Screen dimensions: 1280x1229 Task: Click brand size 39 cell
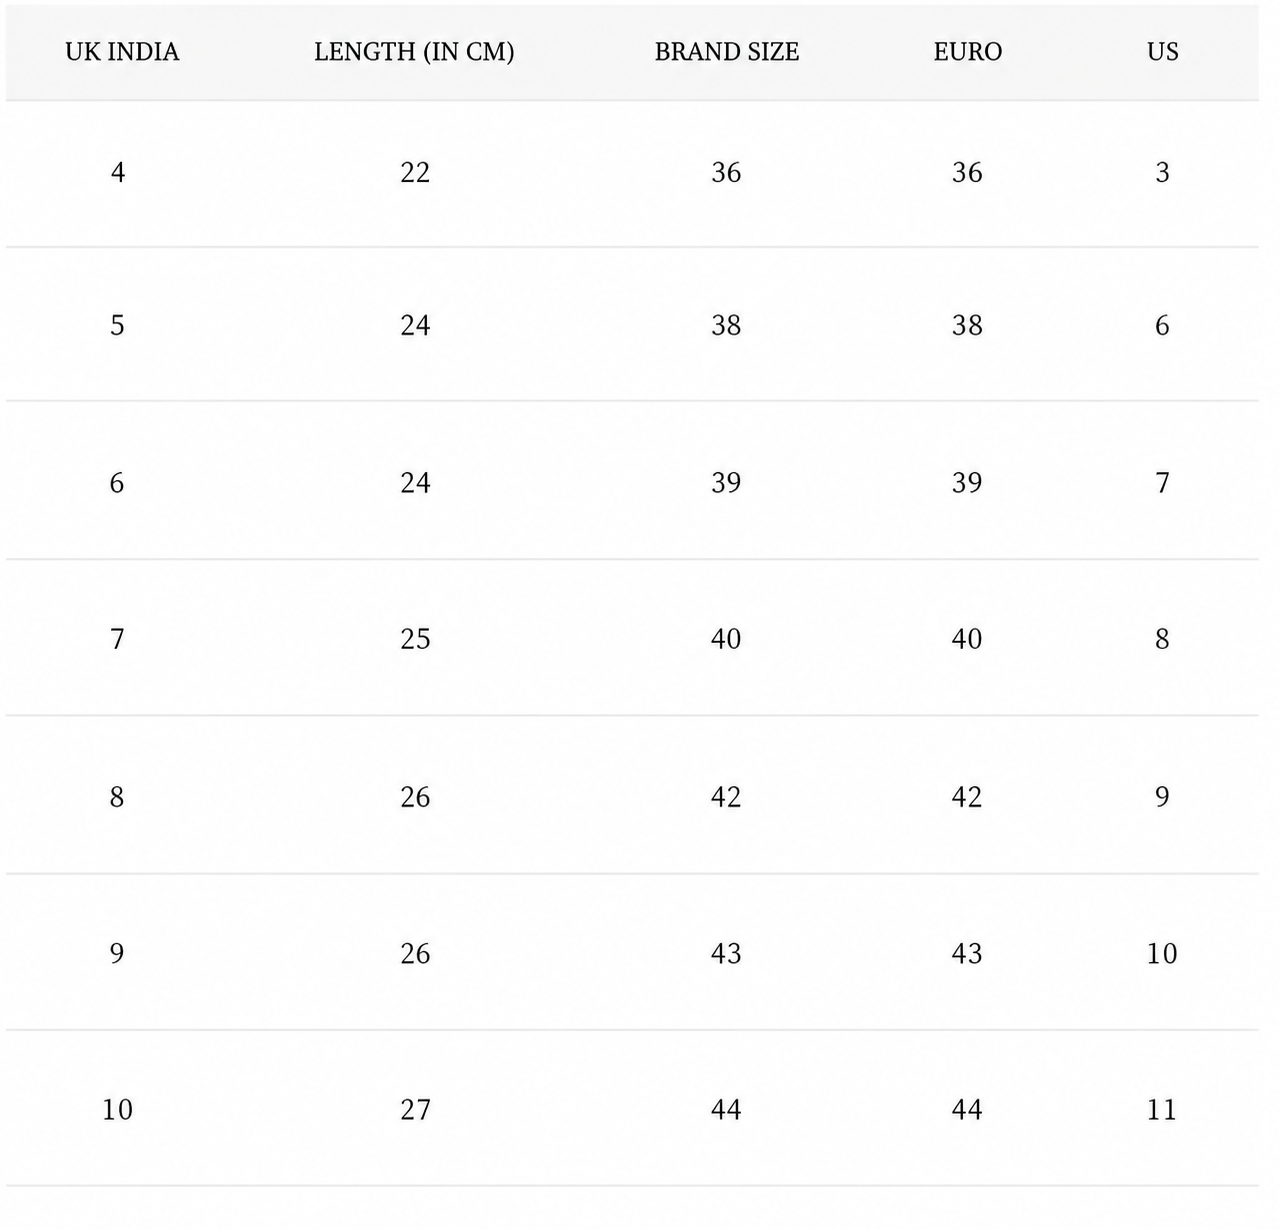pos(726,483)
